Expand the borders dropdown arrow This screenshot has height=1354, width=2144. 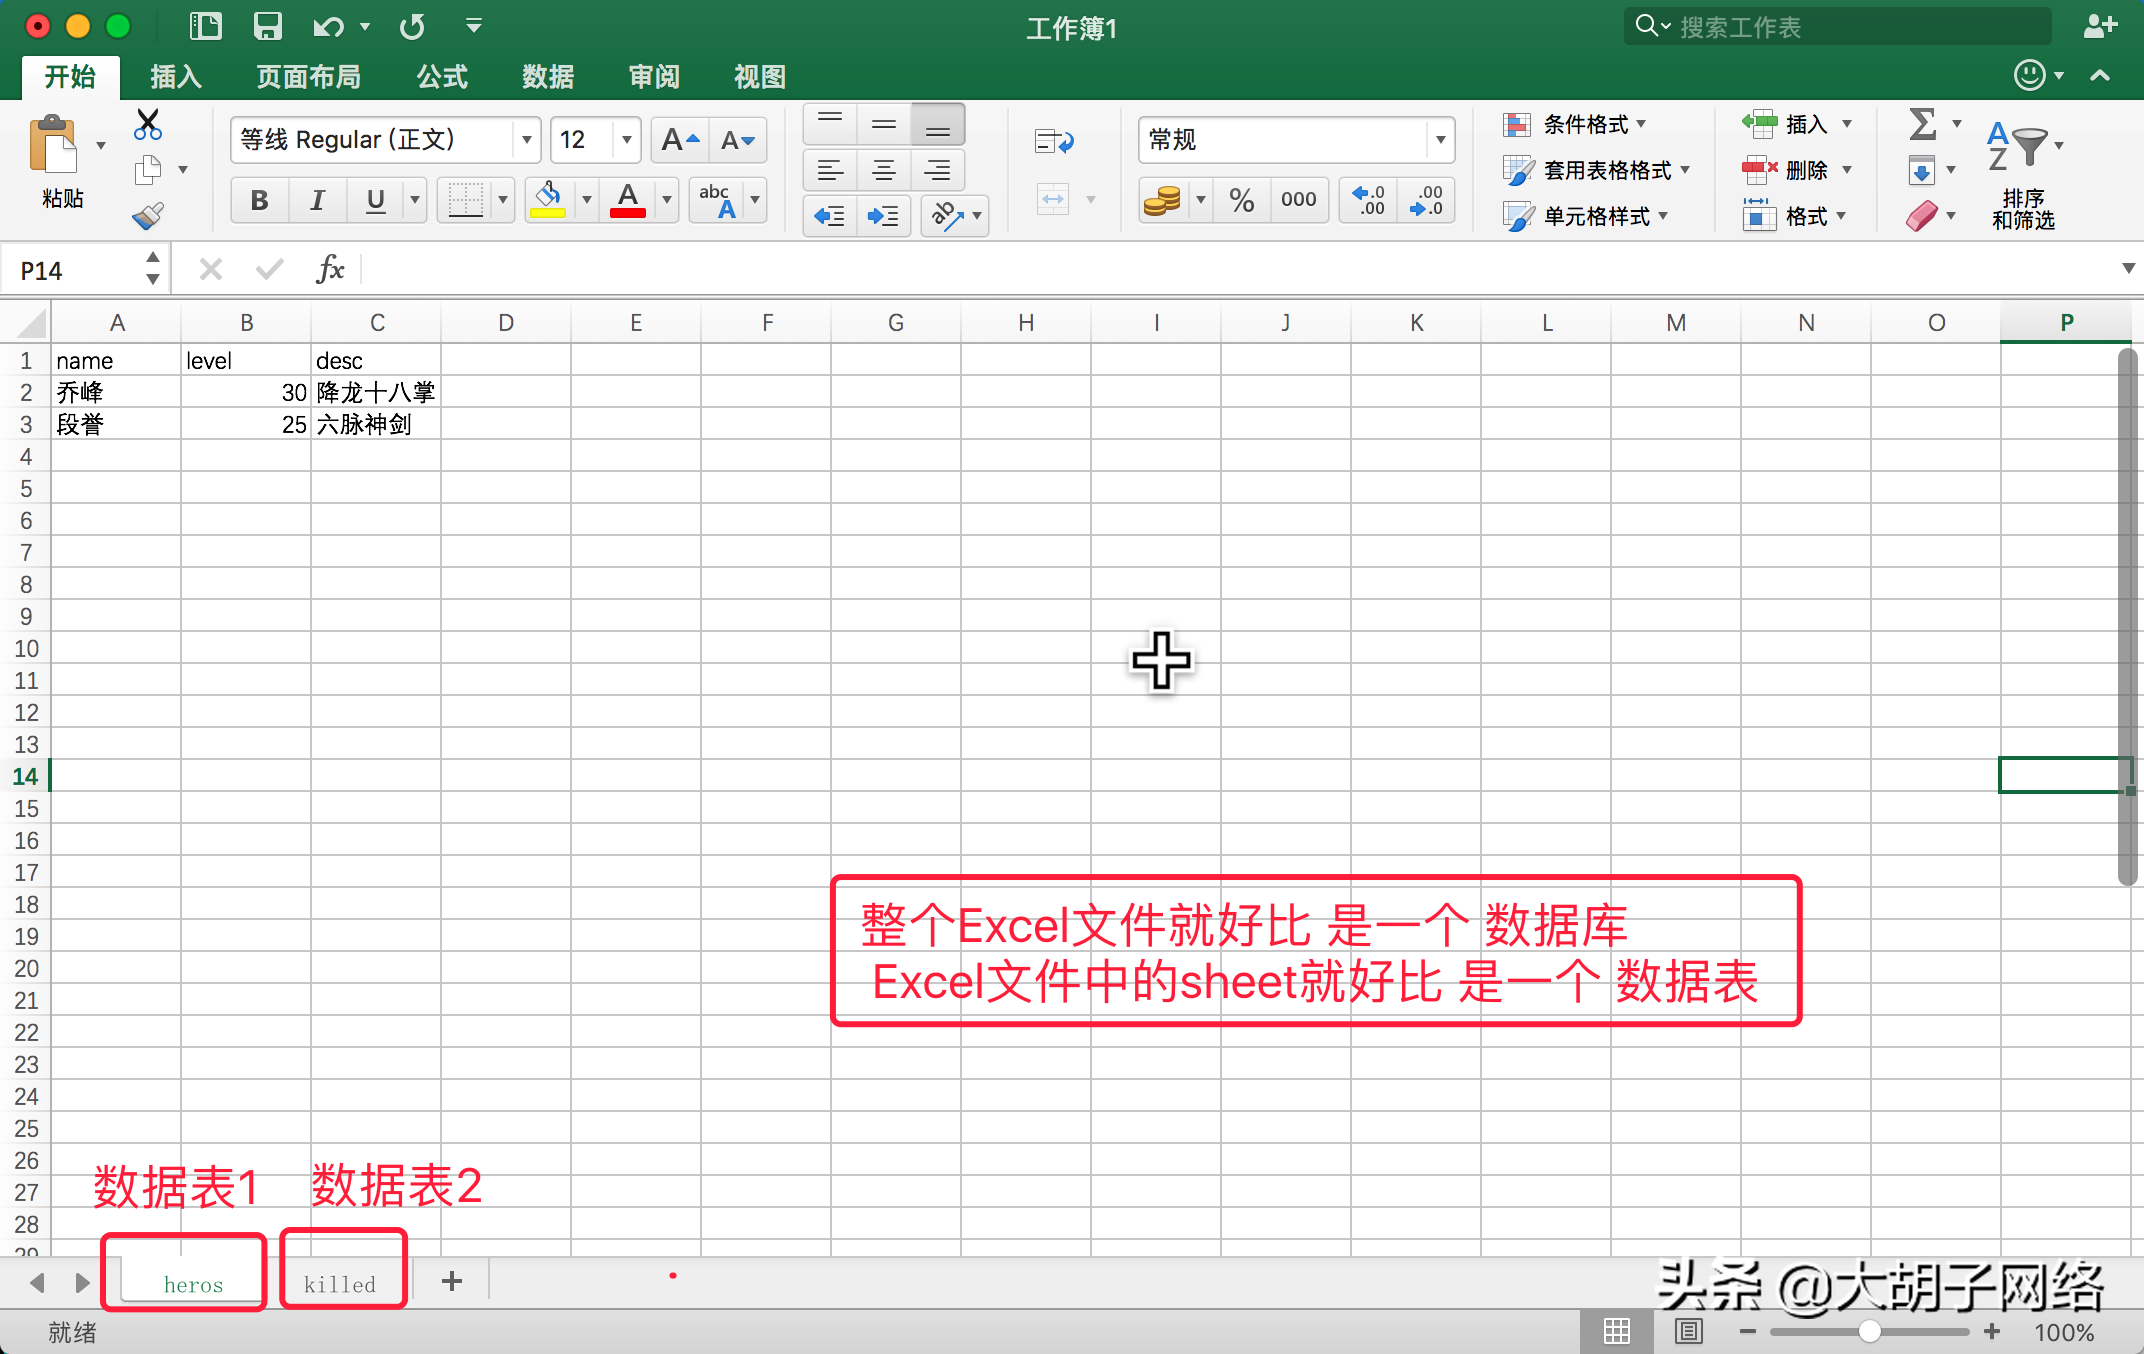(502, 200)
